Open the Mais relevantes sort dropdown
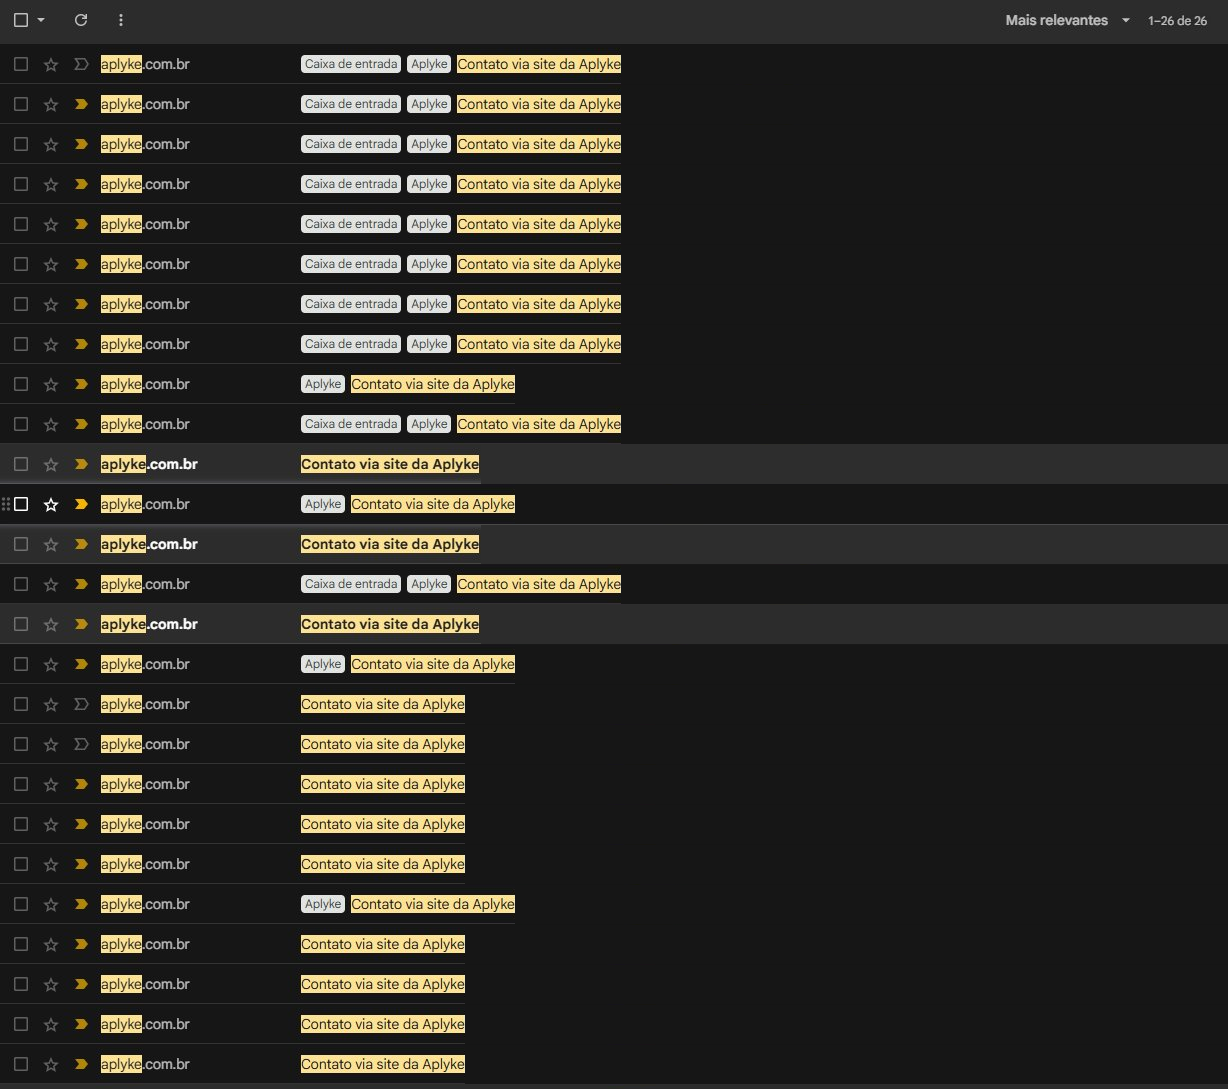1228x1089 pixels. click(x=1068, y=20)
